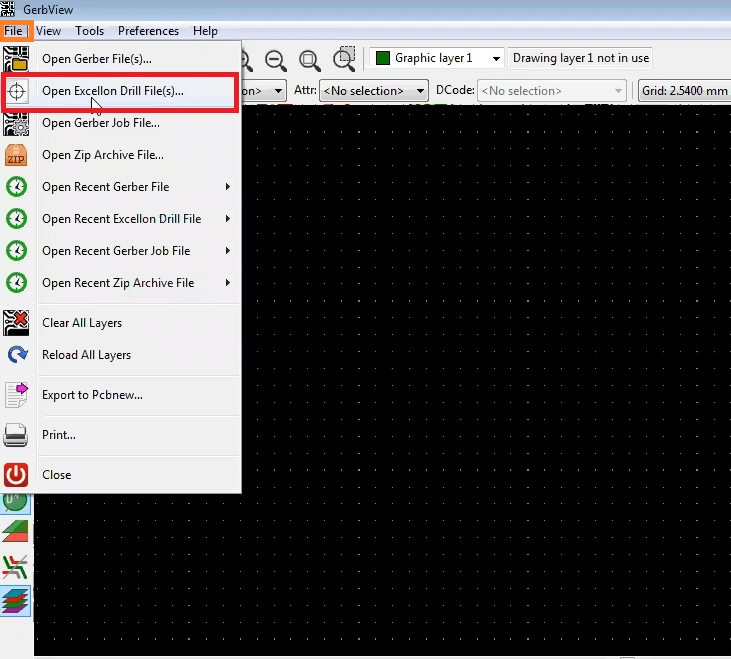Viewport: 731px width, 659px height.
Task: Open the Help menu
Action: pyautogui.click(x=205, y=31)
